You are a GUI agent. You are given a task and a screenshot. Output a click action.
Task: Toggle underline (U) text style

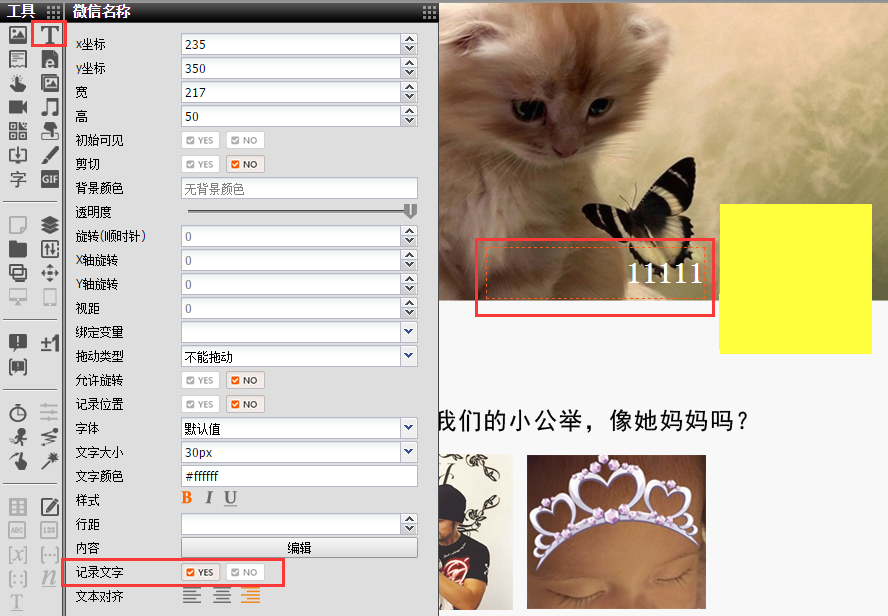pyautogui.click(x=230, y=498)
